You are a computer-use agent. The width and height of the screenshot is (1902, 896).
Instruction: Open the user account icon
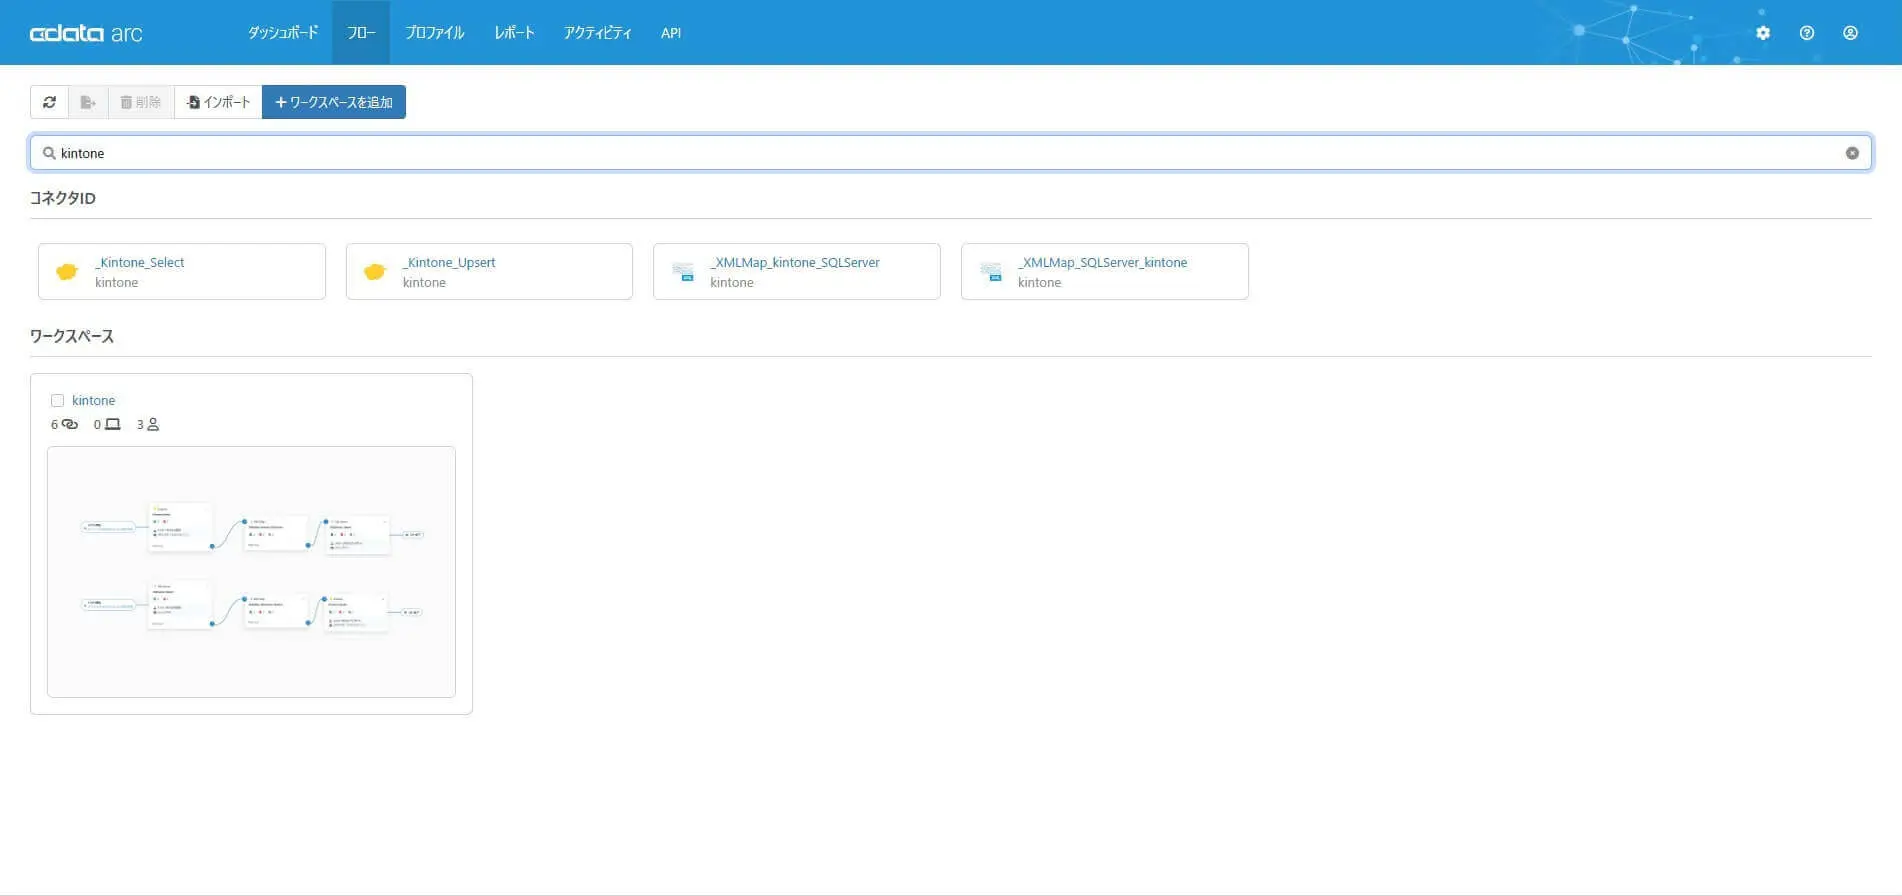[x=1851, y=33]
